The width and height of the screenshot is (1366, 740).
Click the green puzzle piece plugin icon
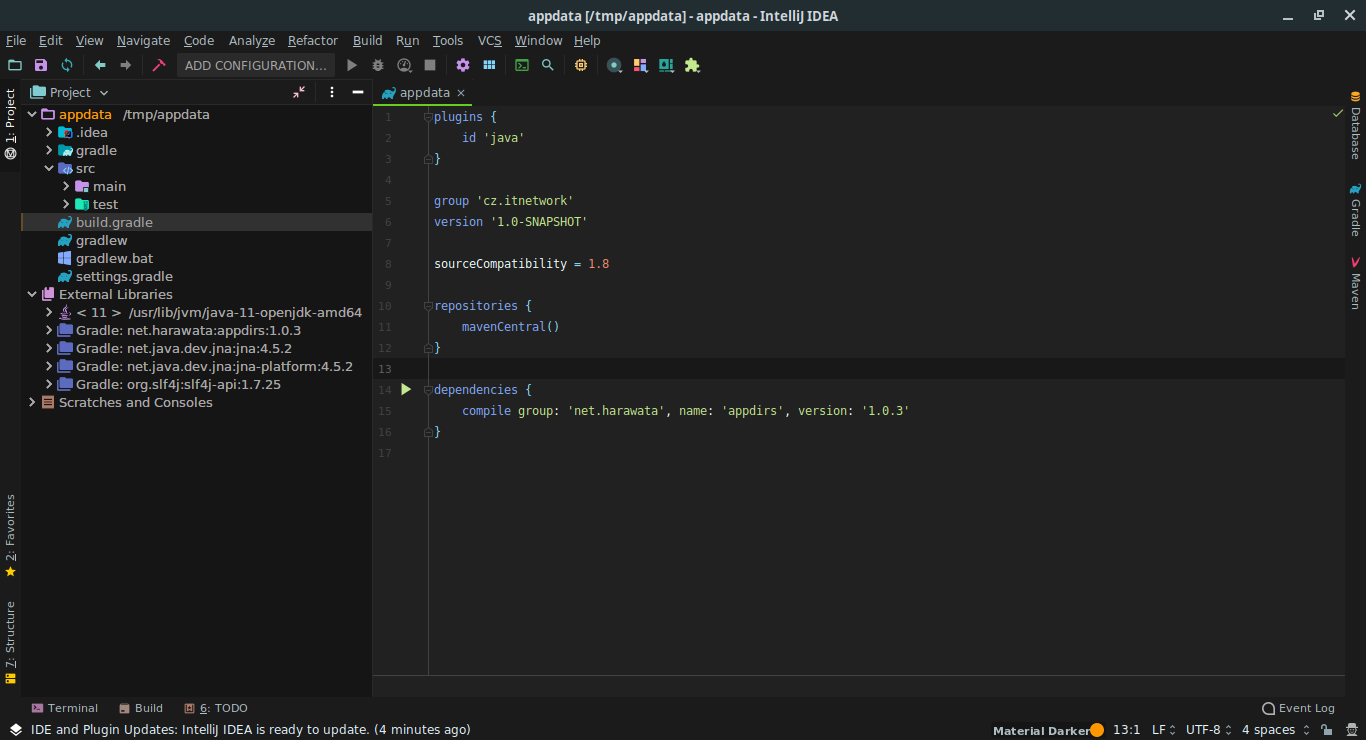[x=692, y=65]
